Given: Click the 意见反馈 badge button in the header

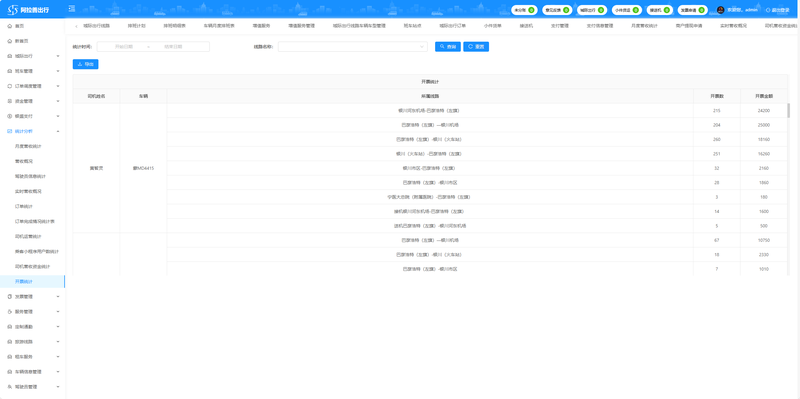Looking at the screenshot, I should (x=557, y=10).
